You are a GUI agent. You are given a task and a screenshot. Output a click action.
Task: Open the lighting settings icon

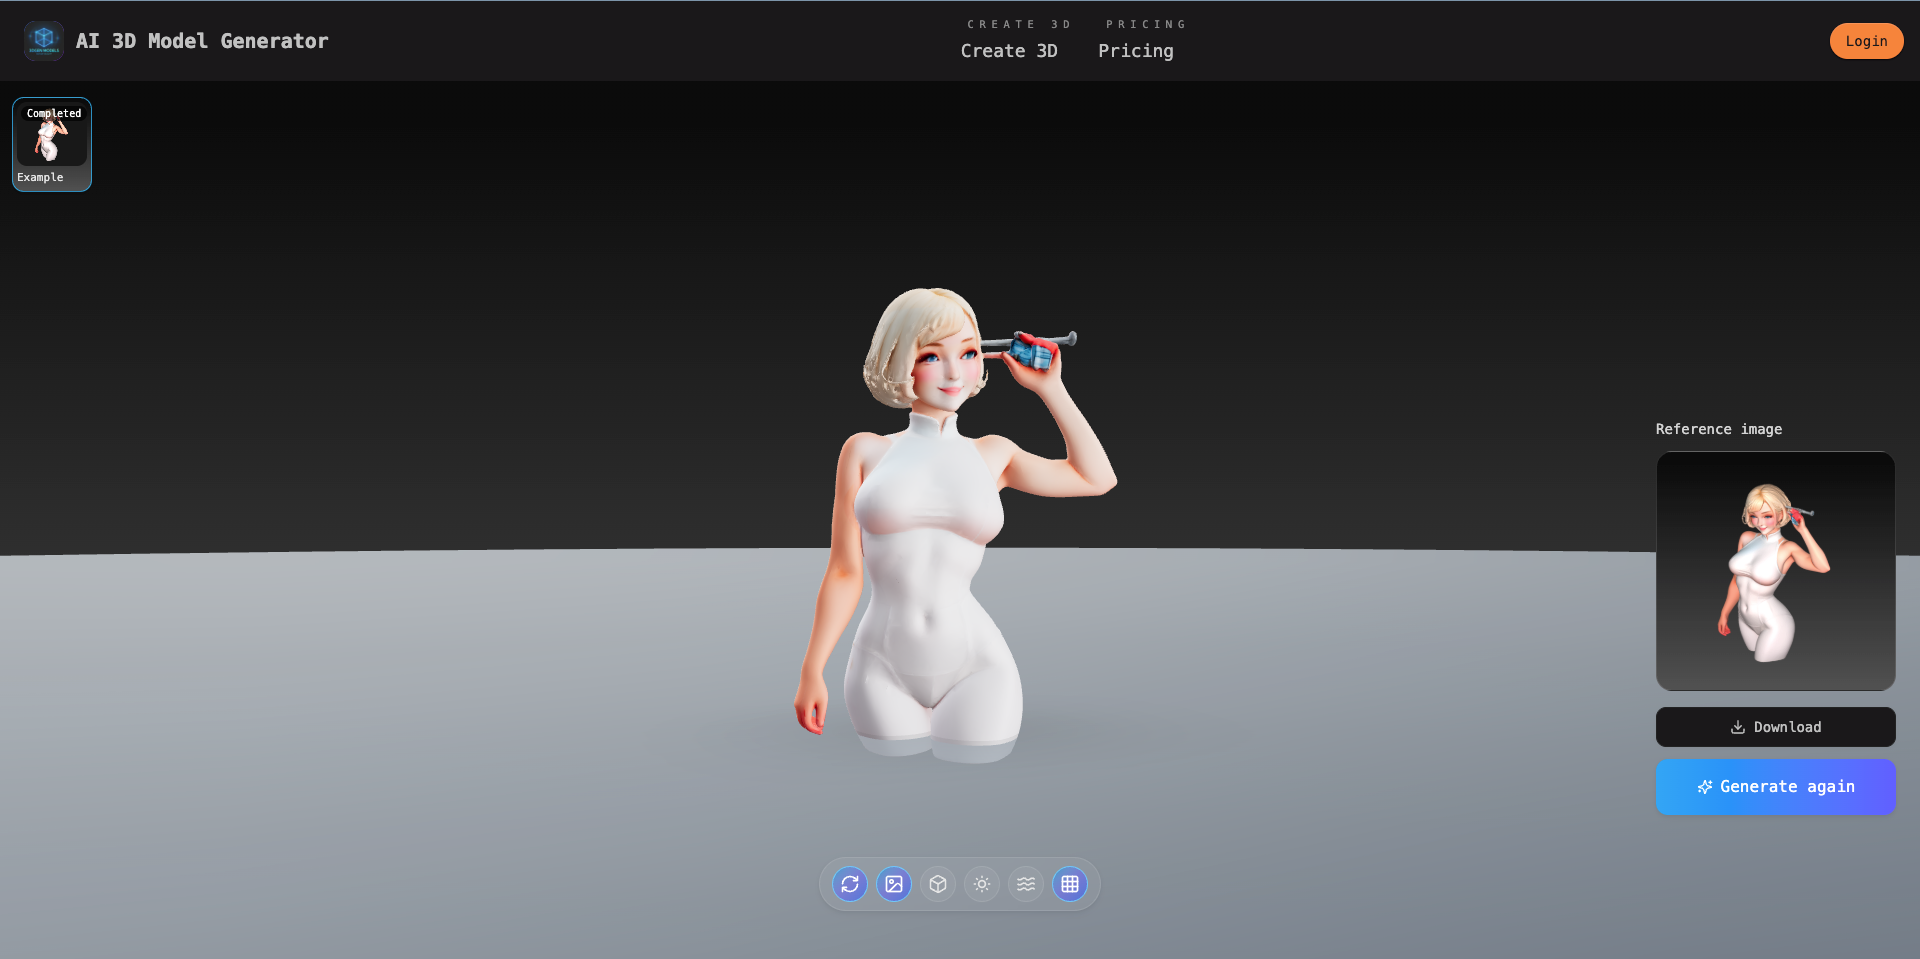[x=981, y=884]
